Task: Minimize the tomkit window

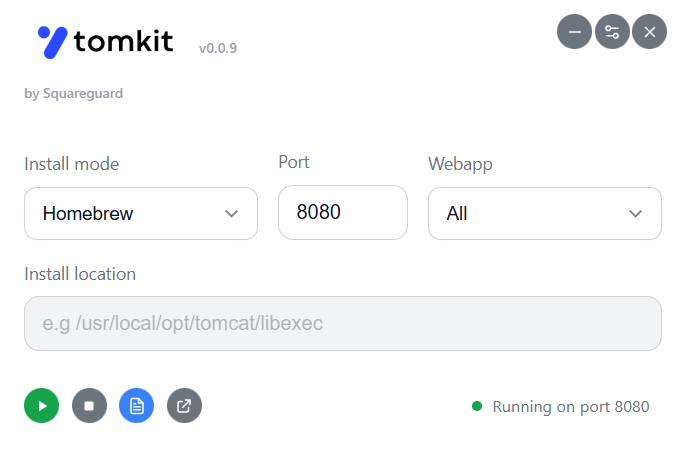Action: 574,32
